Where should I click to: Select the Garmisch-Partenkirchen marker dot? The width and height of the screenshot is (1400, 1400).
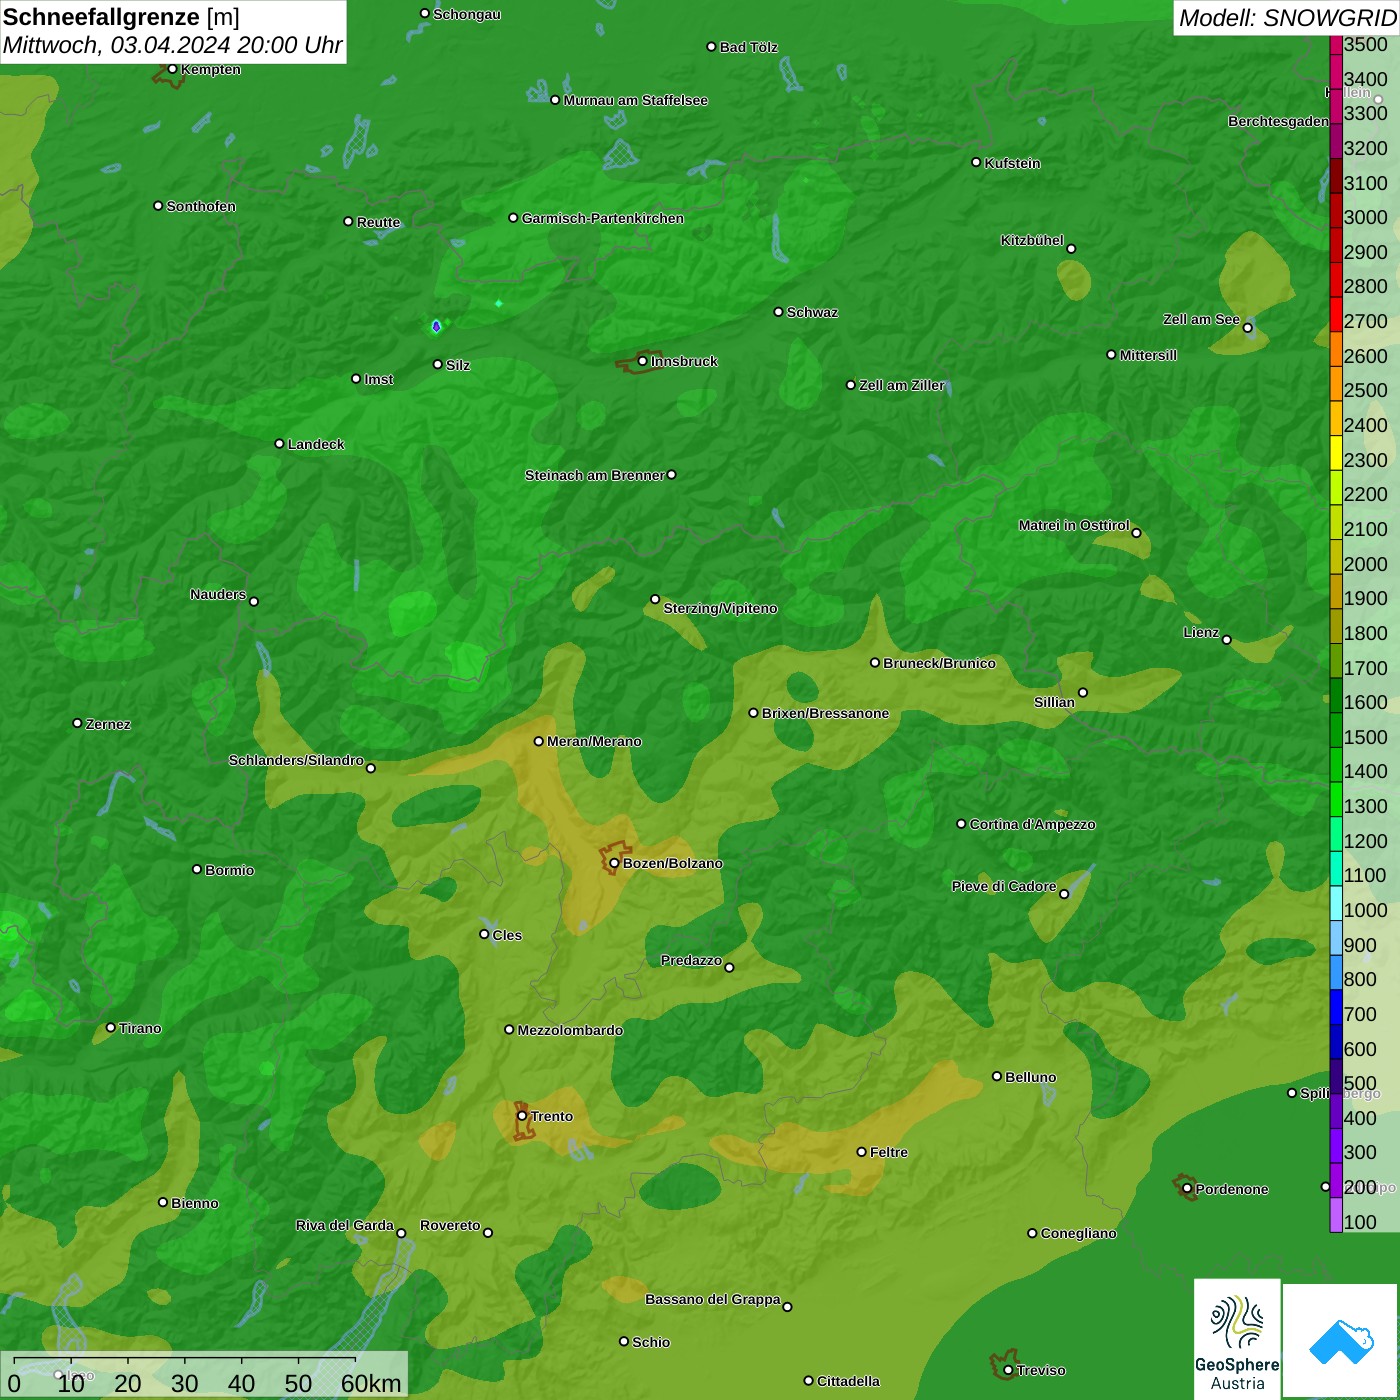513,218
